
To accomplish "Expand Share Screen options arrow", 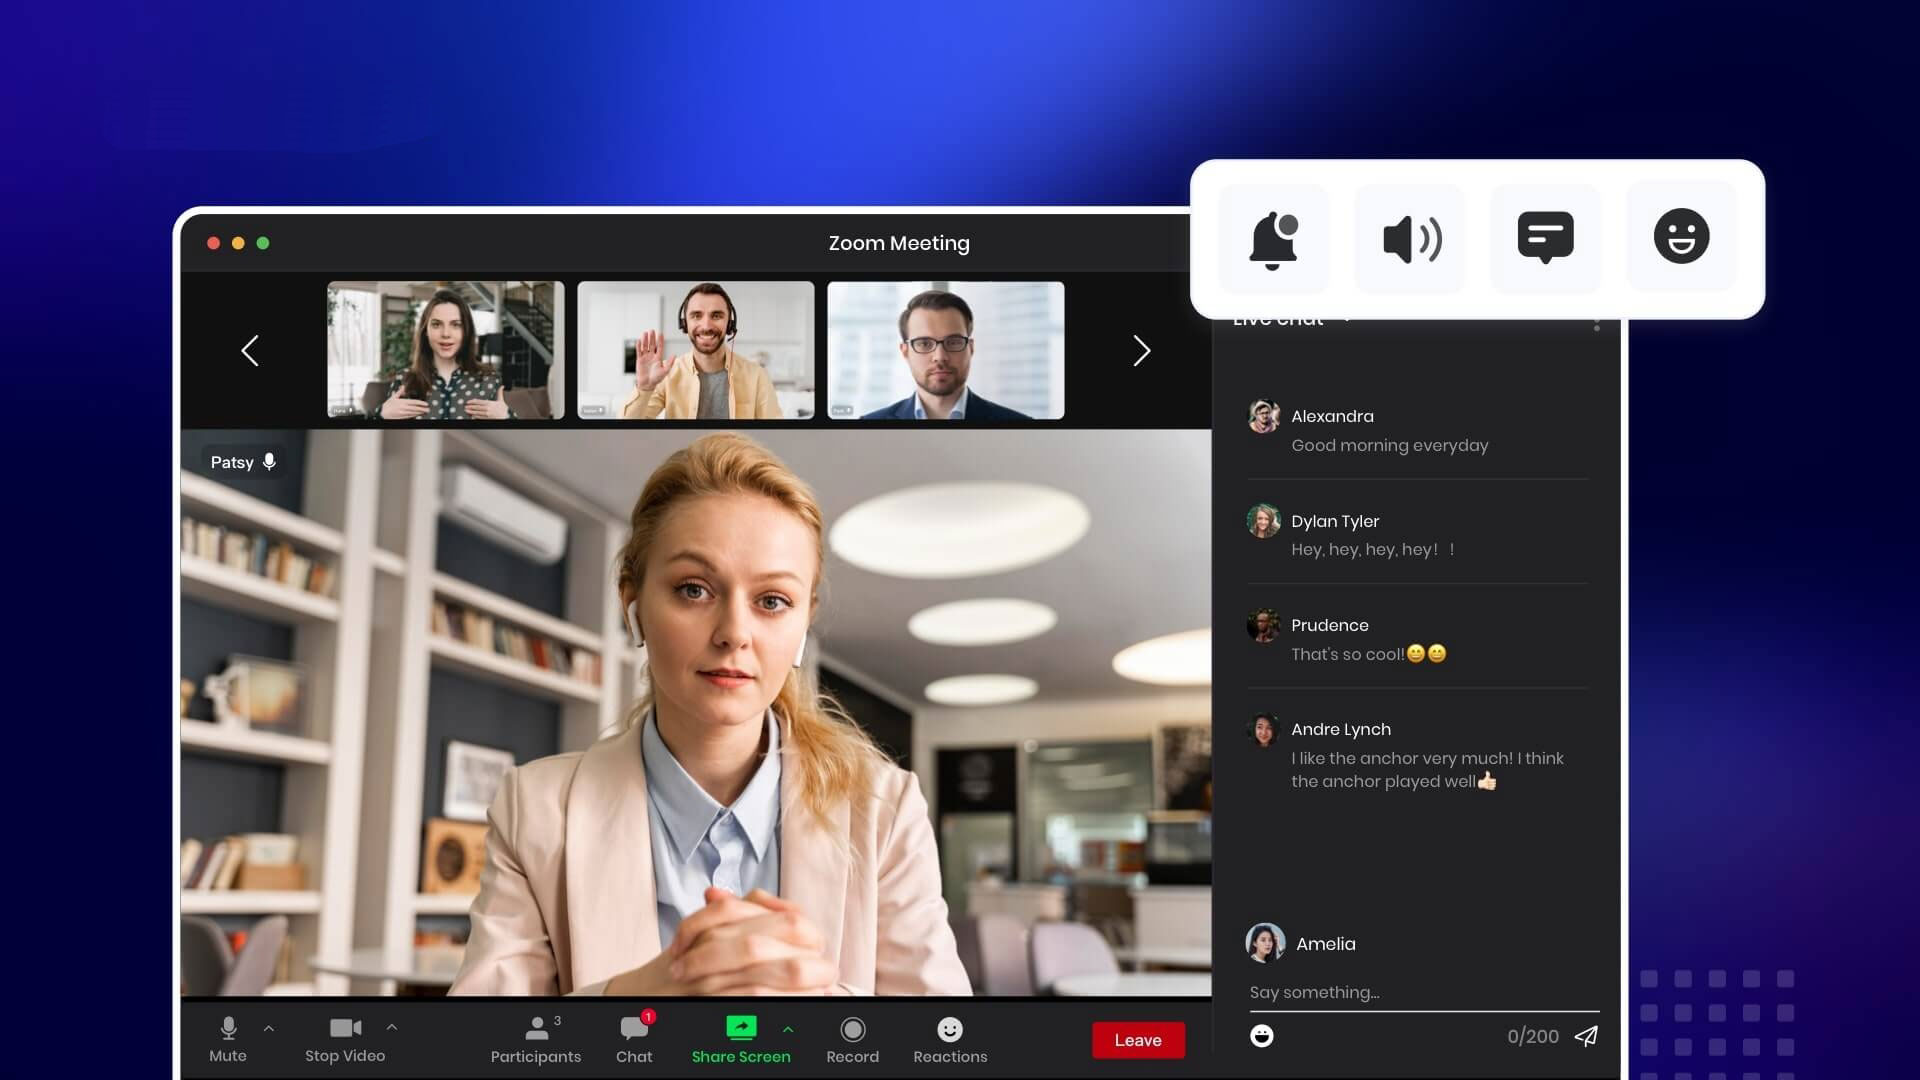I will point(788,1029).
